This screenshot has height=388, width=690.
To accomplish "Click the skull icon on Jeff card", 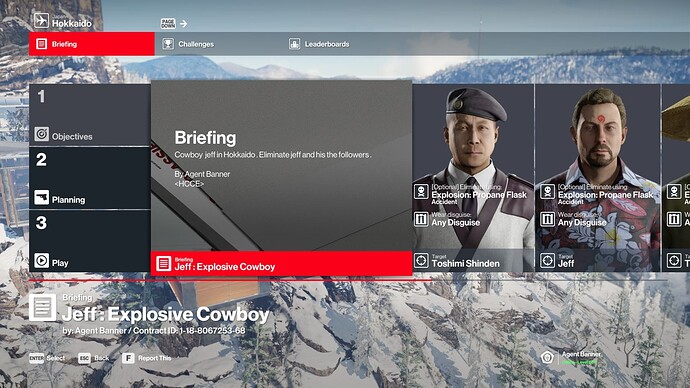I will pyautogui.click(x=547, y=191).
